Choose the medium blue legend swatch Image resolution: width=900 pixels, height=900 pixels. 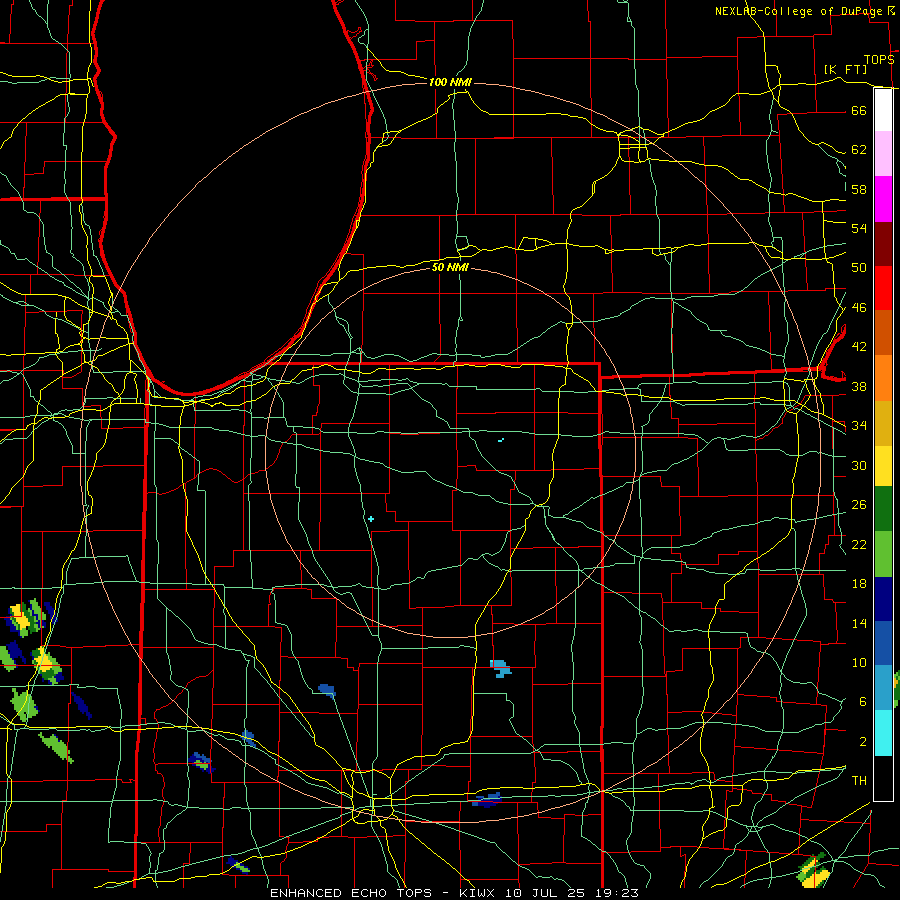[883, 643]
